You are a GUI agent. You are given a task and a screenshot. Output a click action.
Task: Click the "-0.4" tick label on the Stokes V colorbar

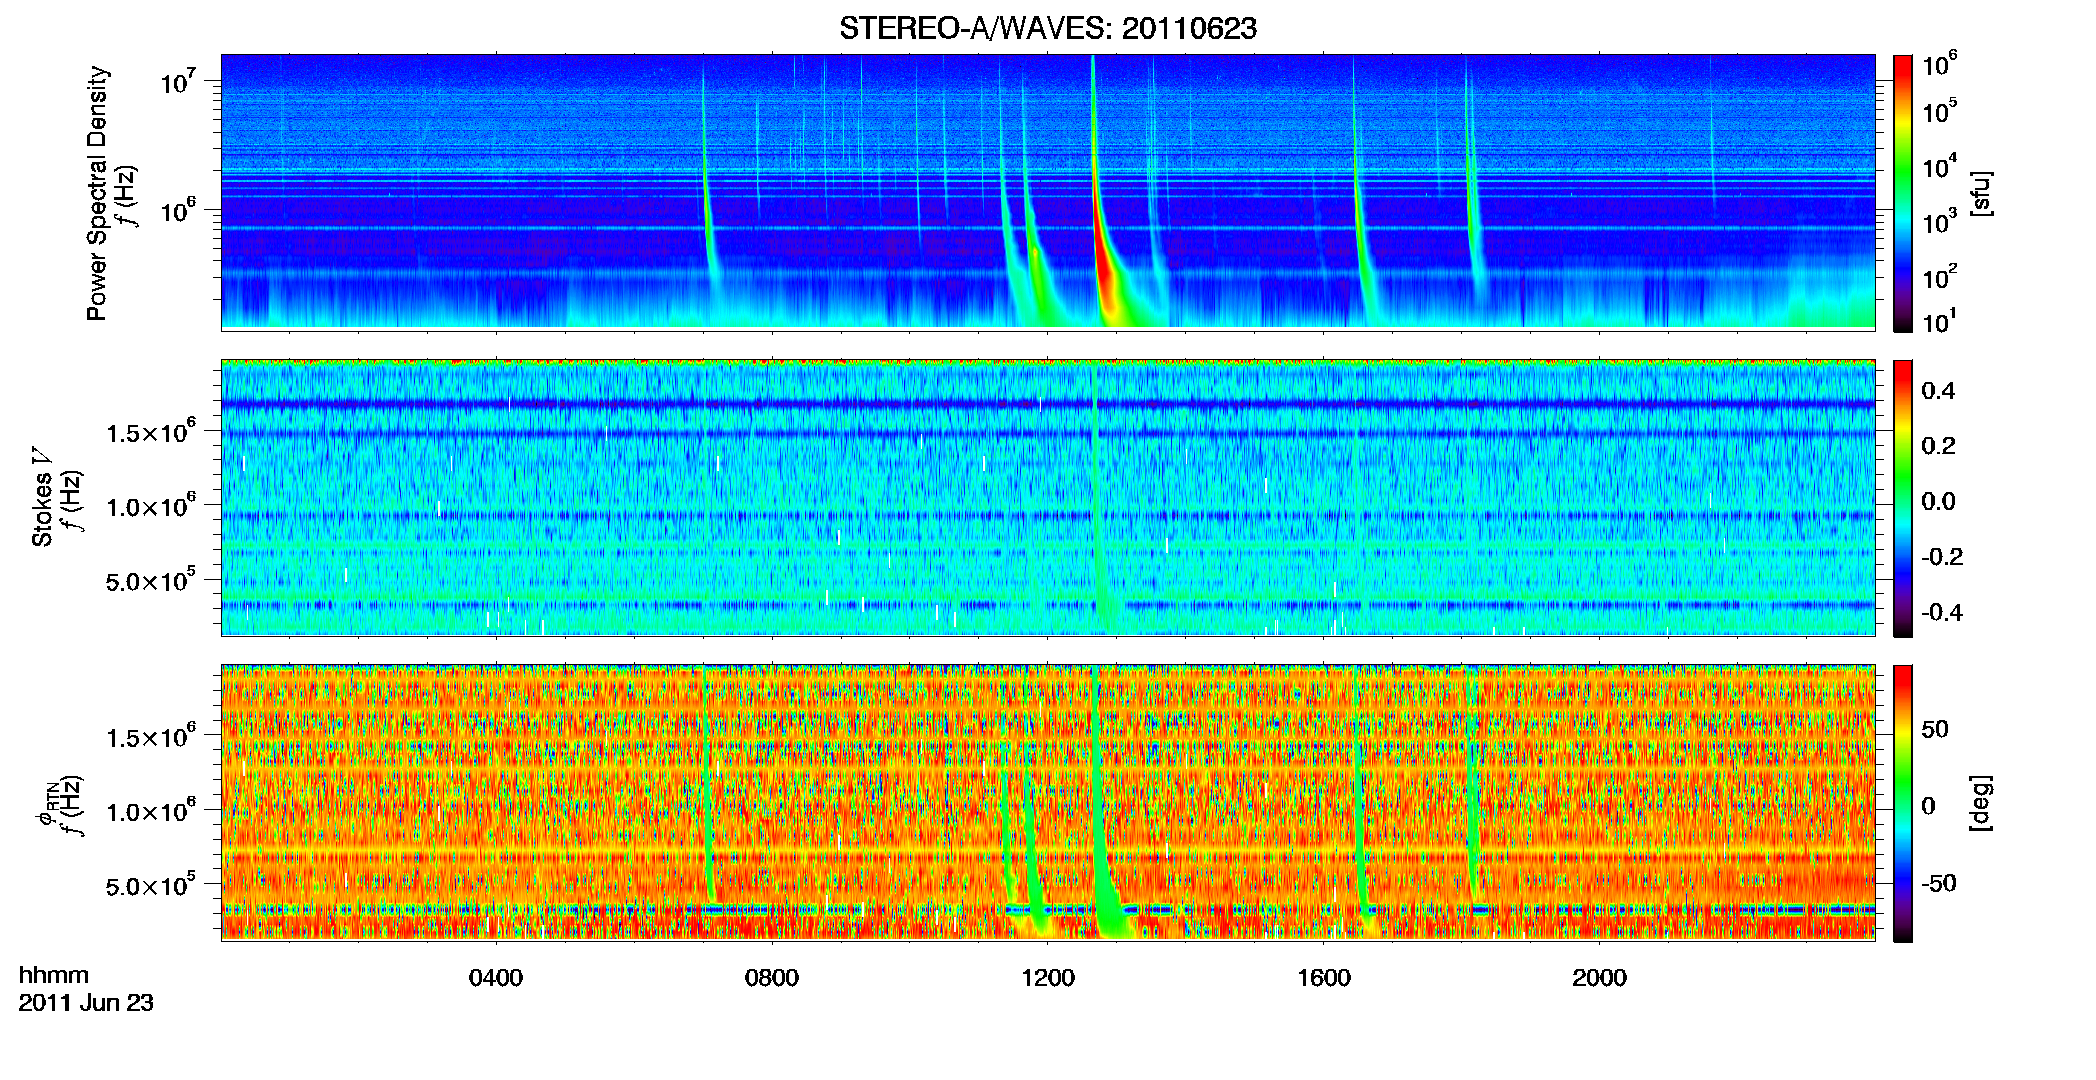tap(1942, 613)
